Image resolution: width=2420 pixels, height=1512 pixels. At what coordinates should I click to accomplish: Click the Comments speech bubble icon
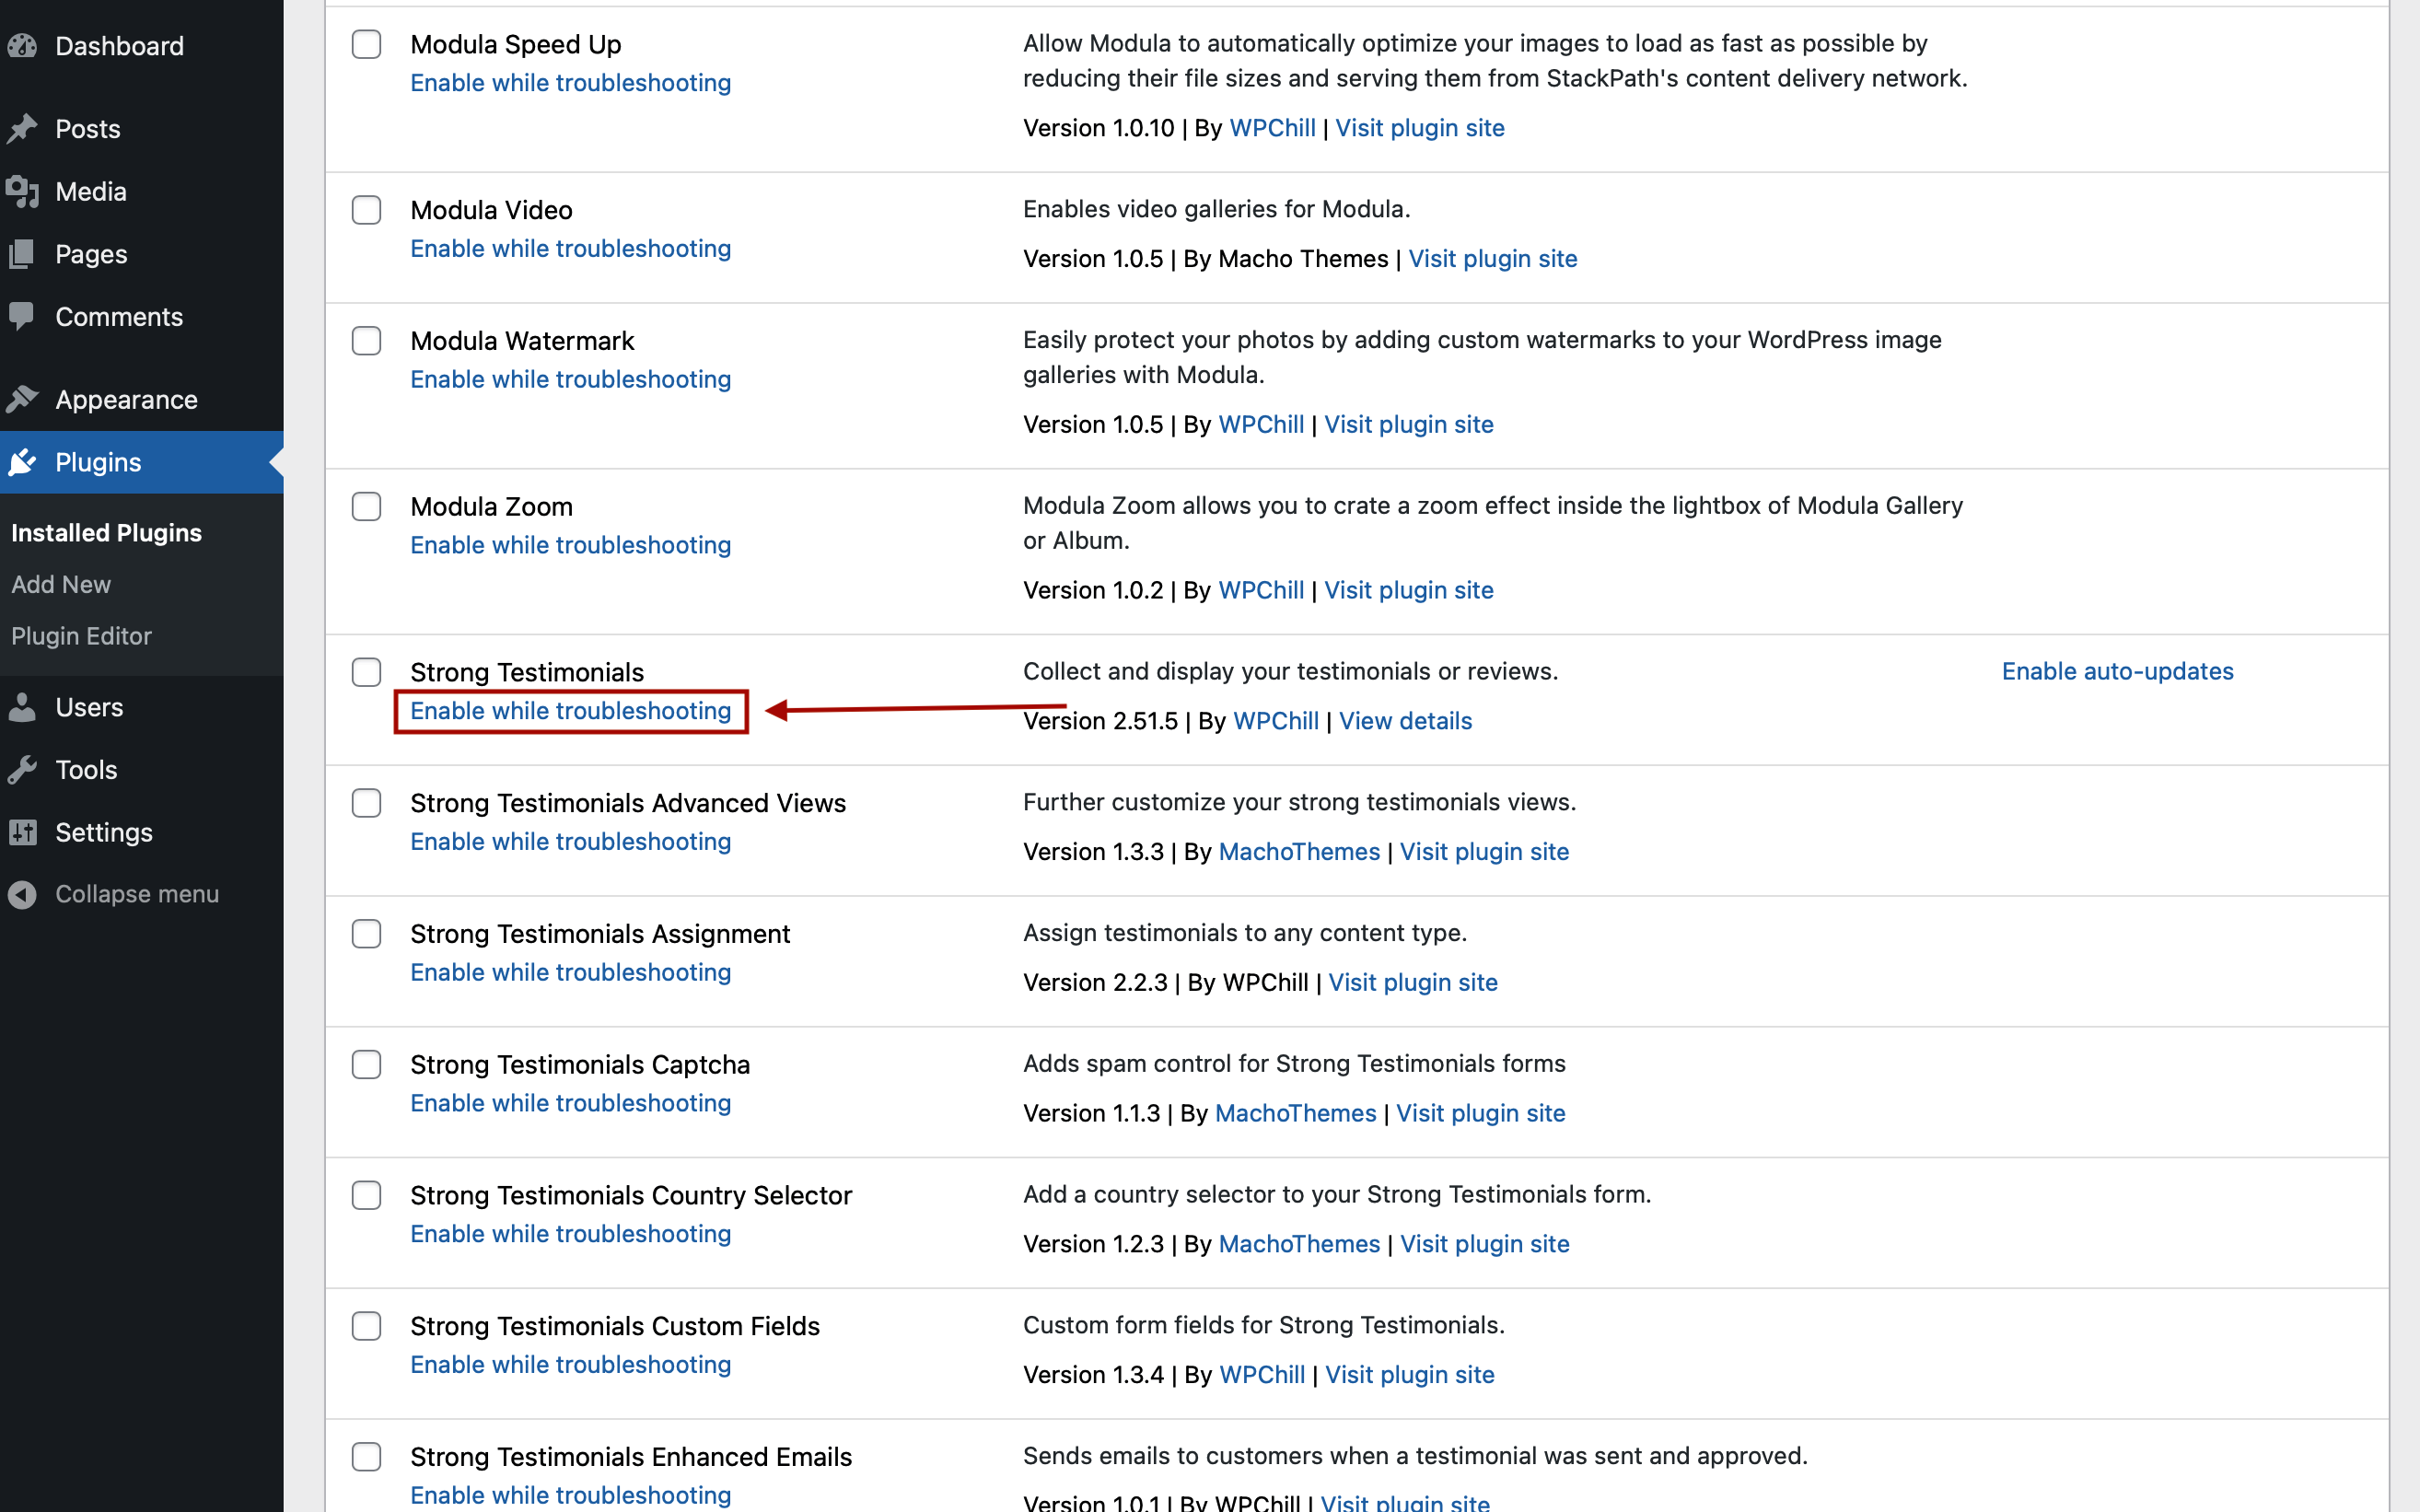(22, 317)
